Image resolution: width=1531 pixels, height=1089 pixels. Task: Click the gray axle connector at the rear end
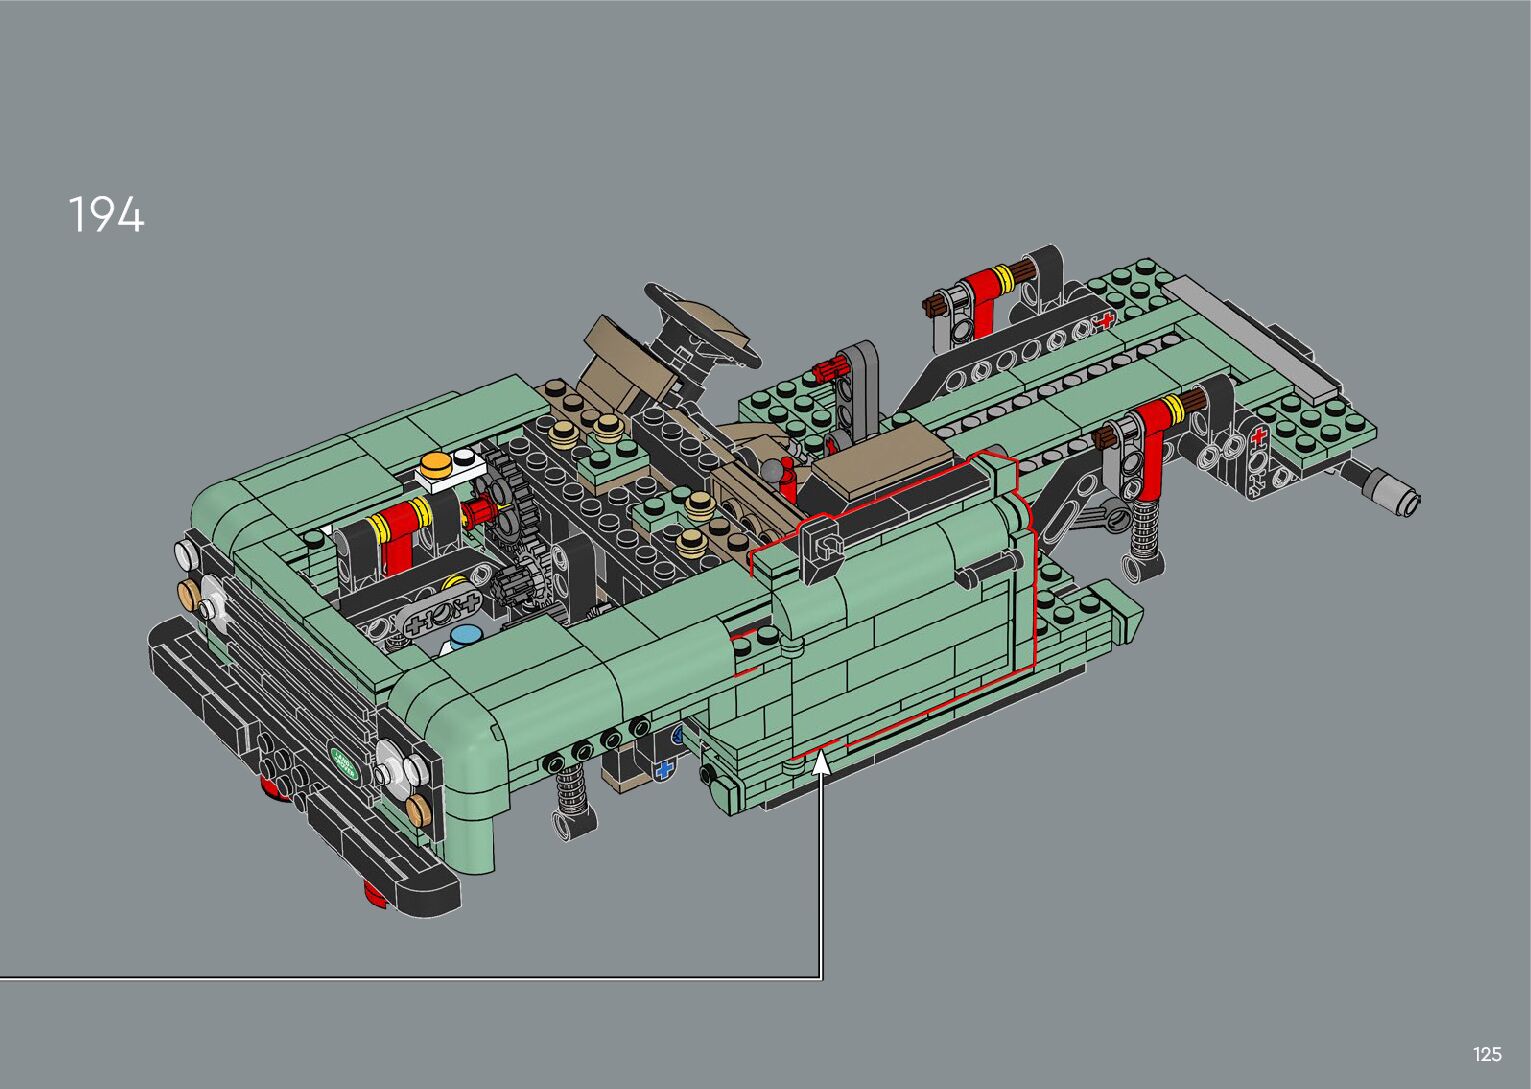click(x=1390, y=491)
